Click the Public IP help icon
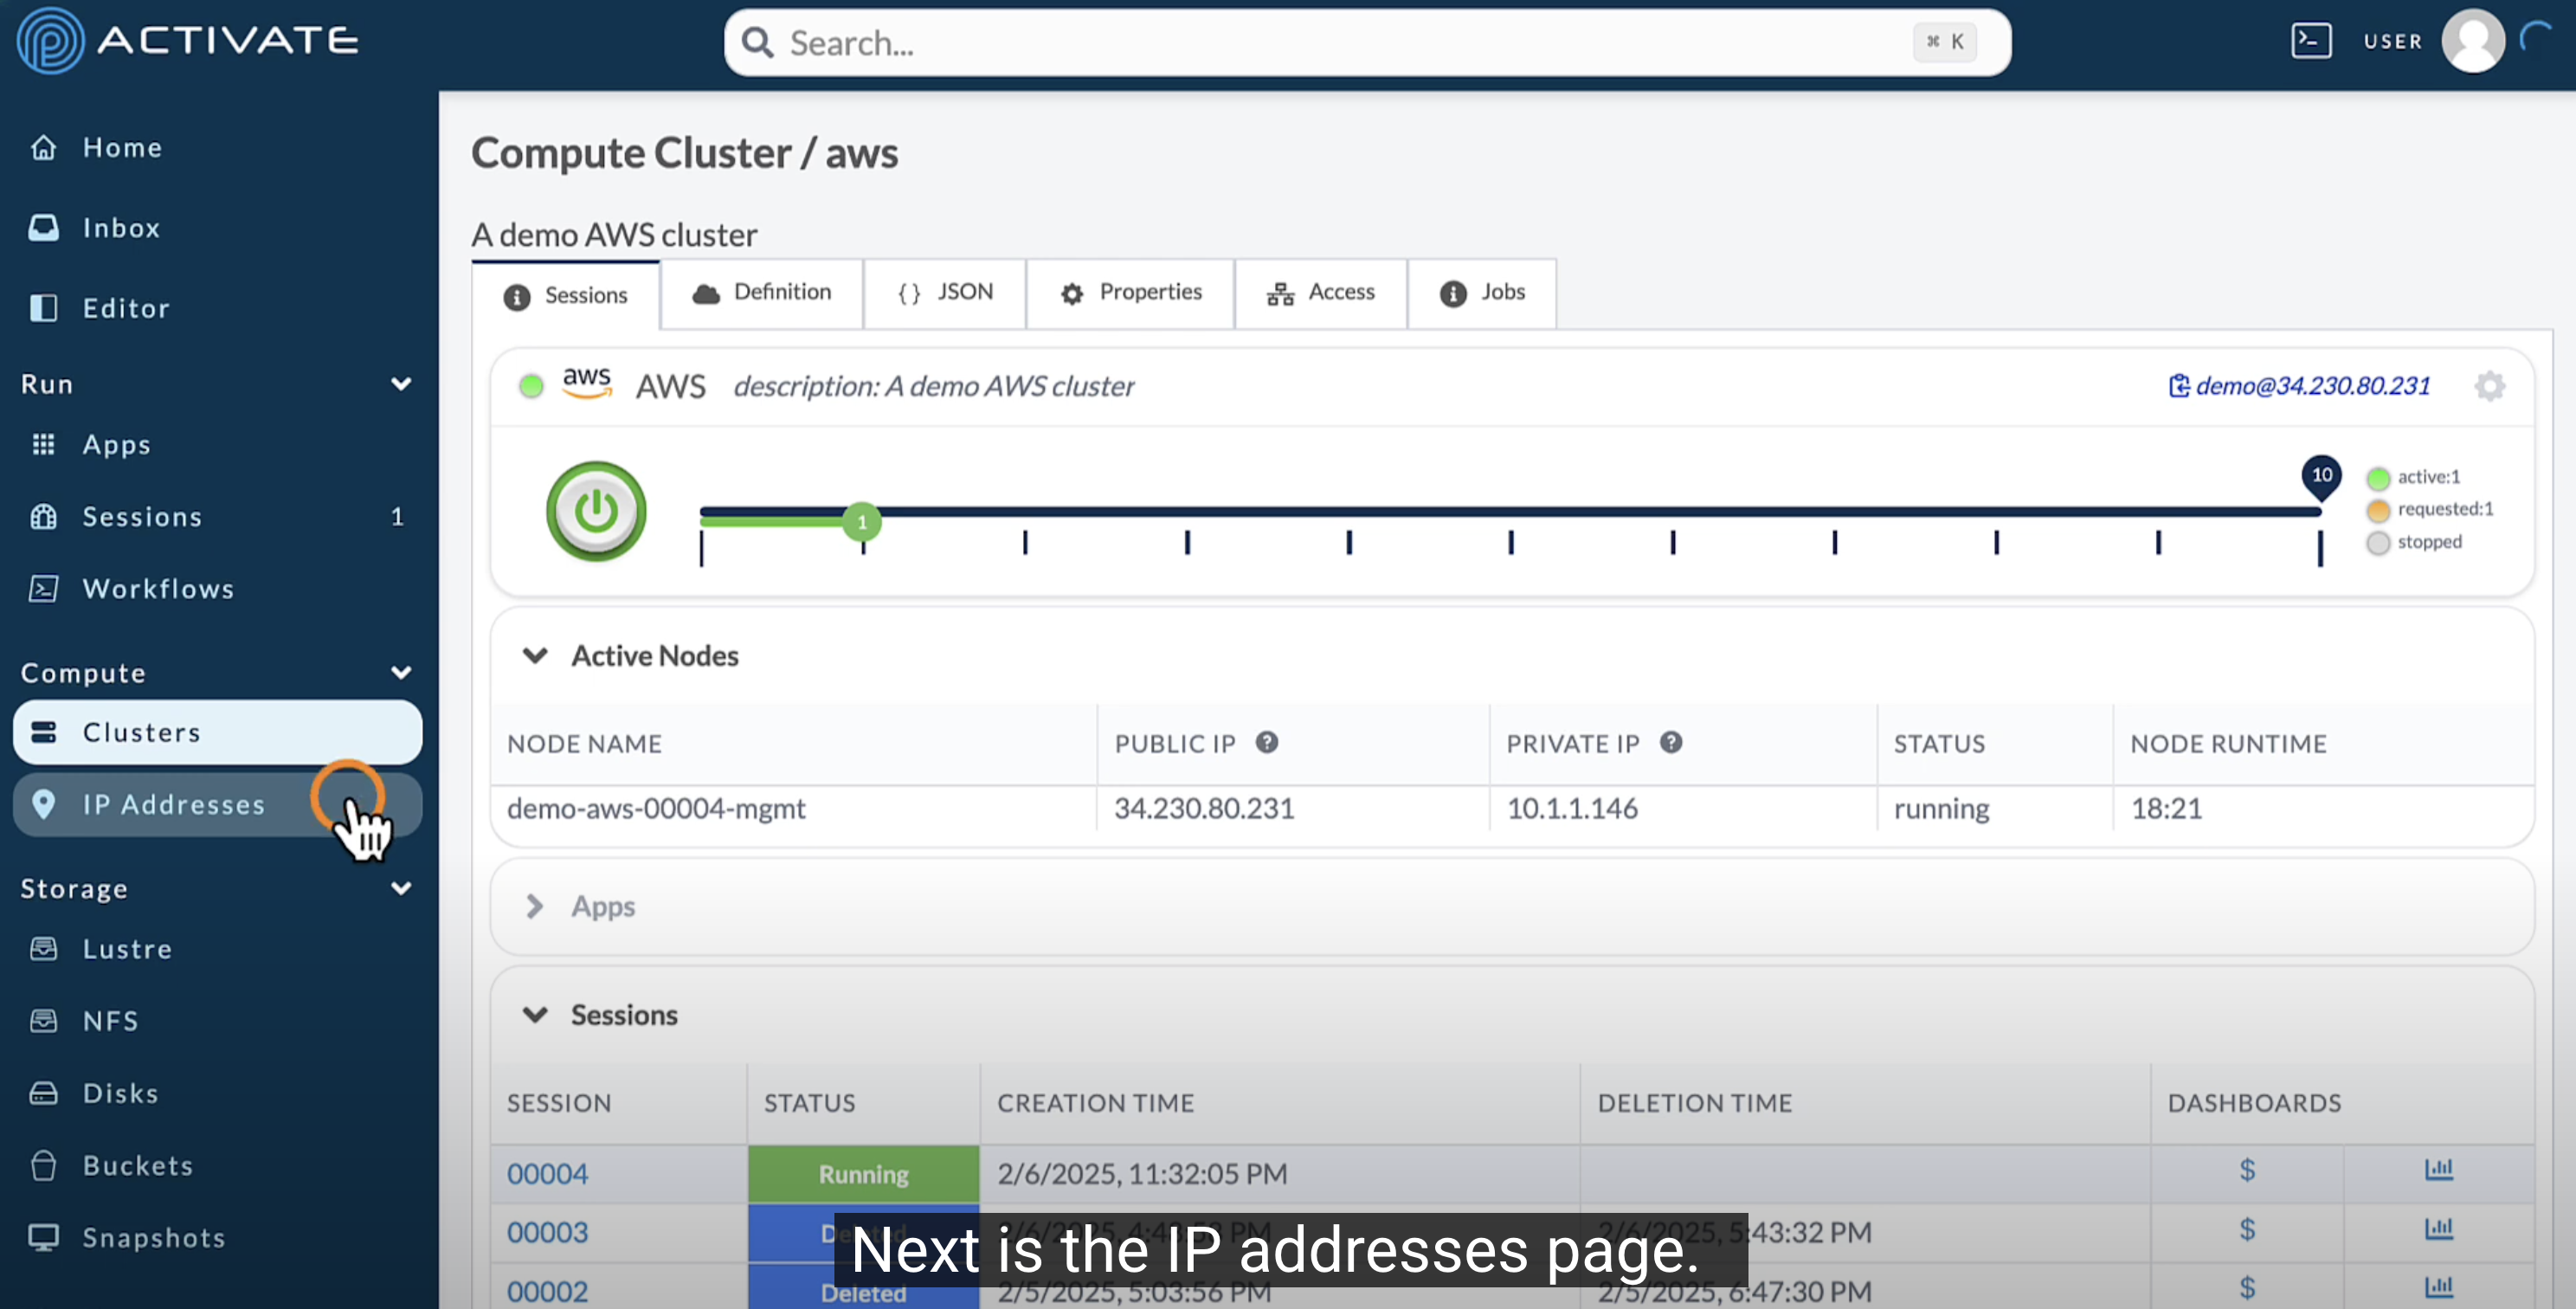2576x1309 pixels. [1267, 742]
